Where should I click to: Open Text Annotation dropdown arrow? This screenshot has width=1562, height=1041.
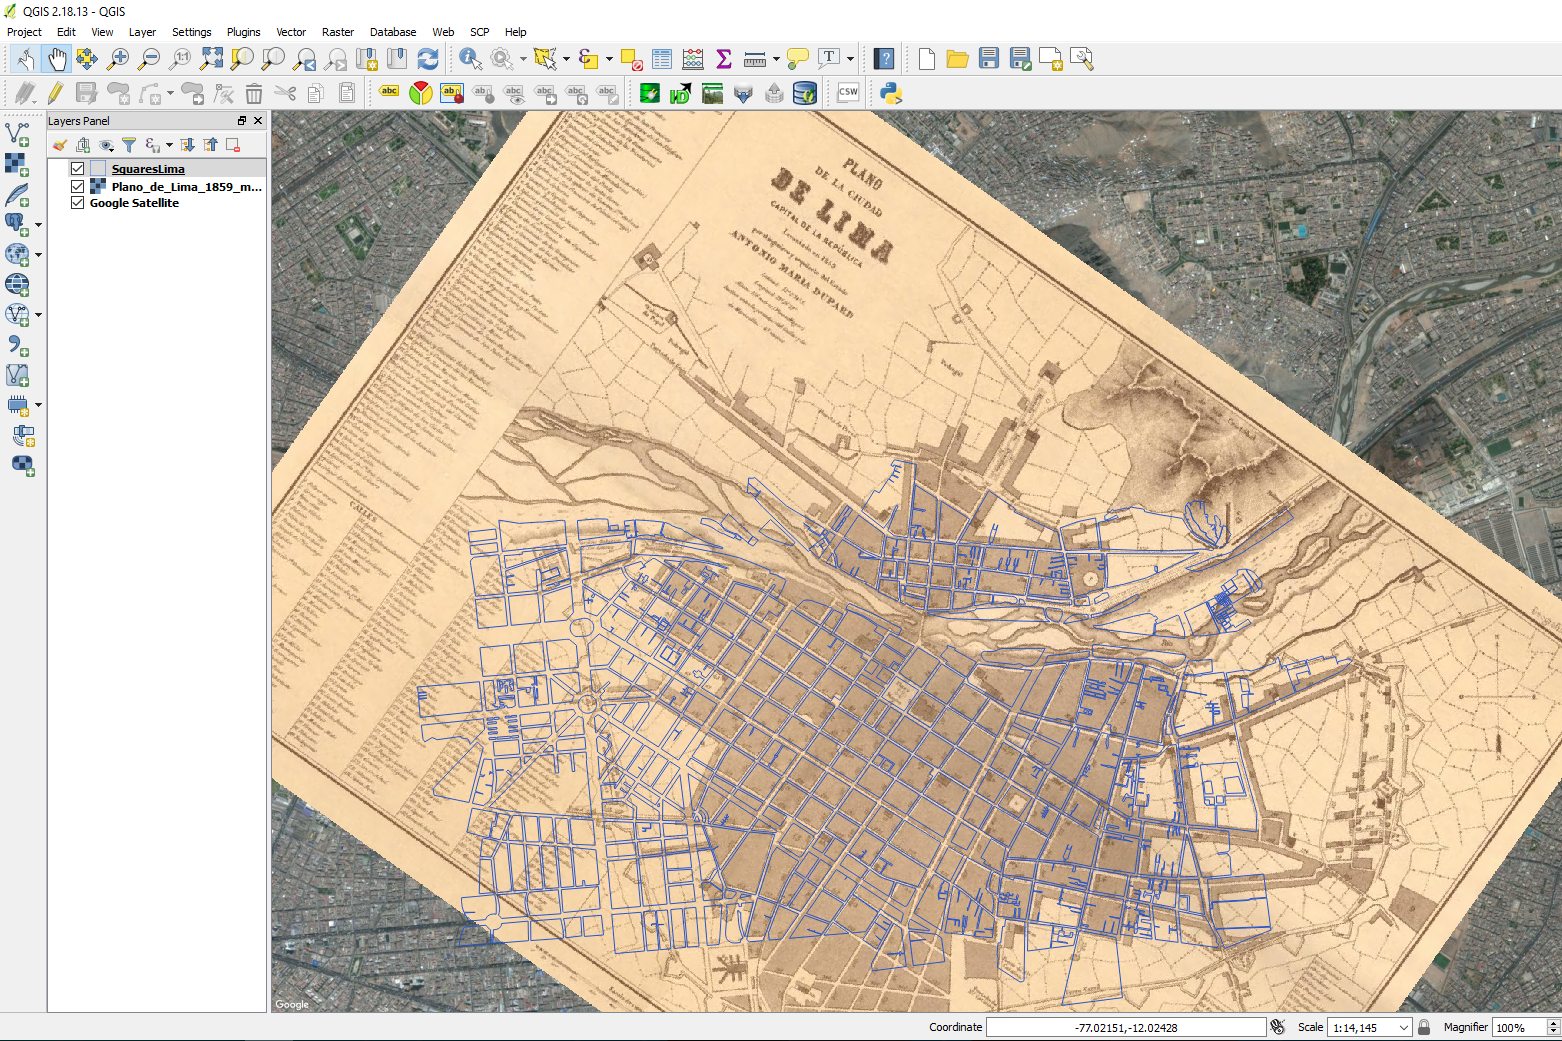pos(851,59)
